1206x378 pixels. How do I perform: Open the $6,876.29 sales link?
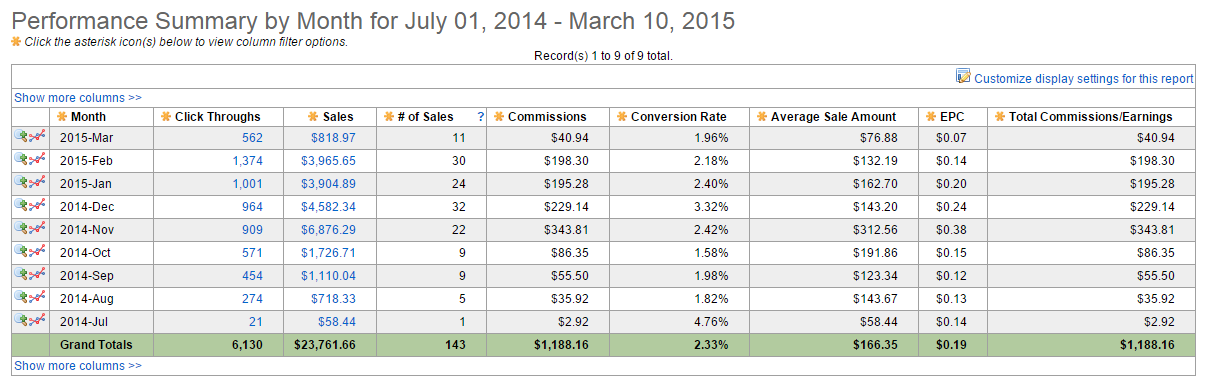pyautogui.click(x=328, y=229)
